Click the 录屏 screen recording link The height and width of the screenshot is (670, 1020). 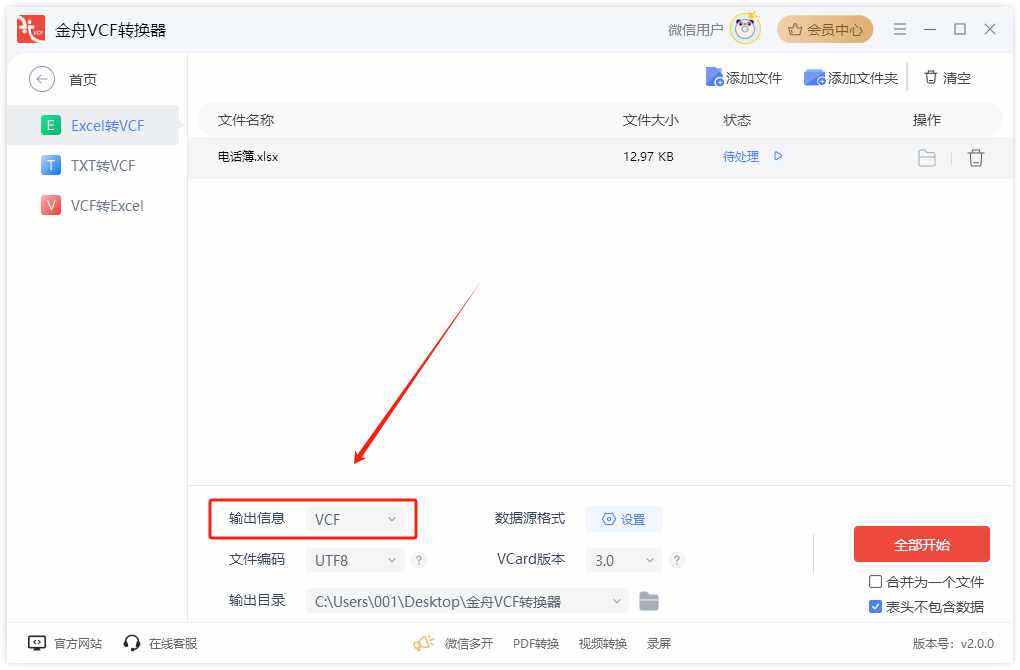(x=658, y=643)
